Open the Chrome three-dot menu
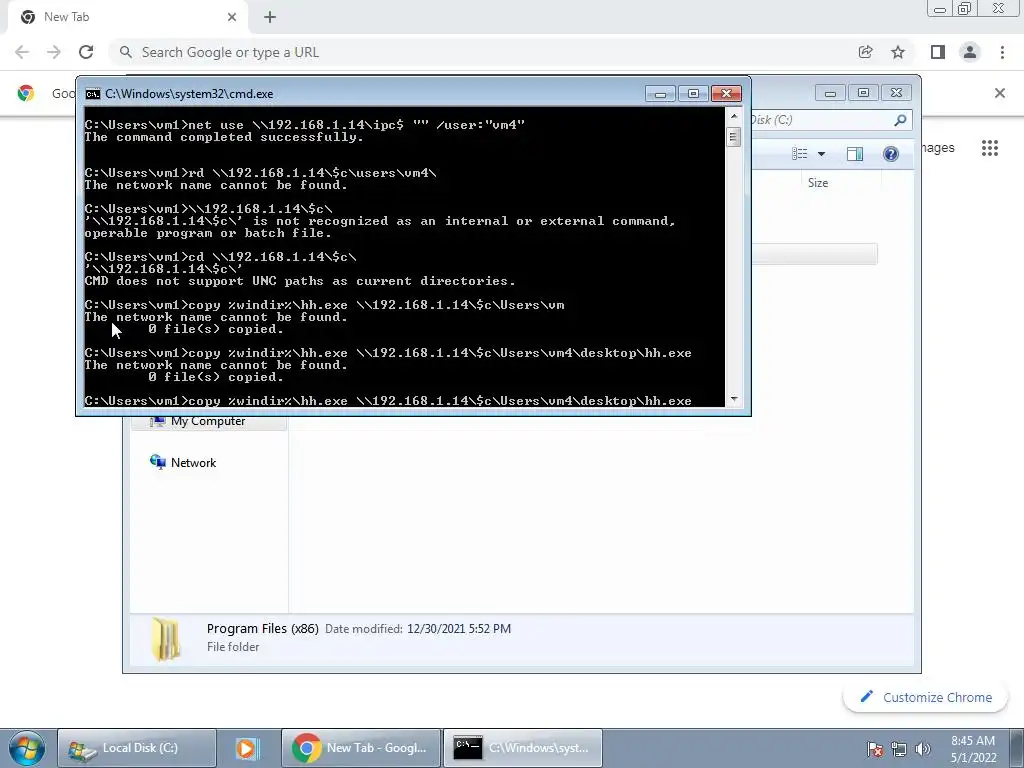This screenshot has width=1024, height=768. (1002, 52)
